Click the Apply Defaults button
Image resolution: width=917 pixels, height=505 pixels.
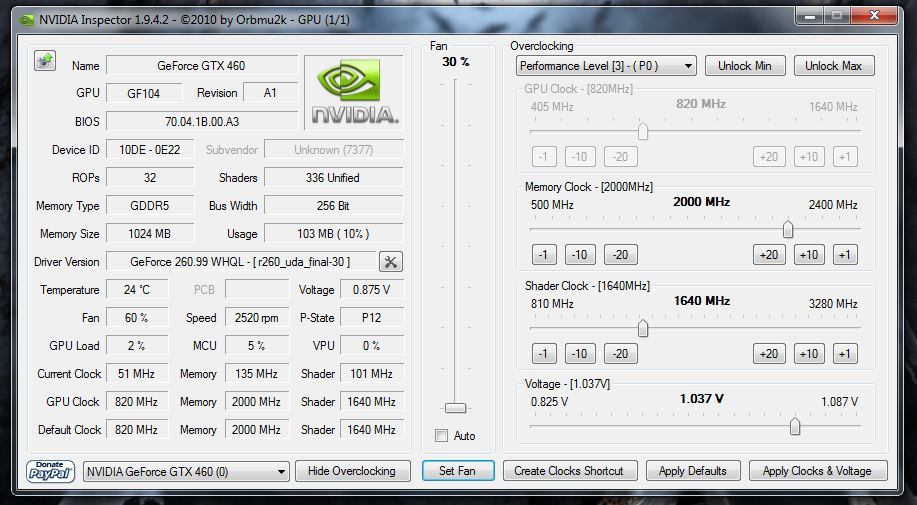692,471
